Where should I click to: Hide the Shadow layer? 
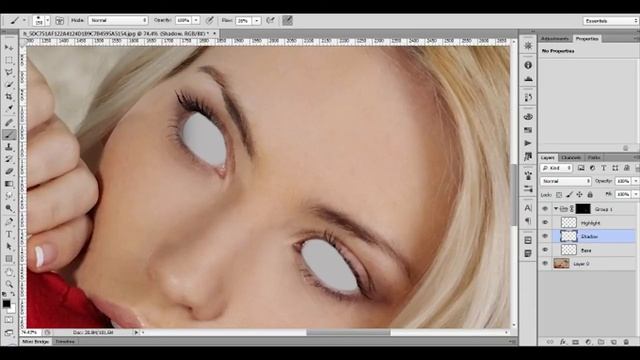click(x=545, y=236)
